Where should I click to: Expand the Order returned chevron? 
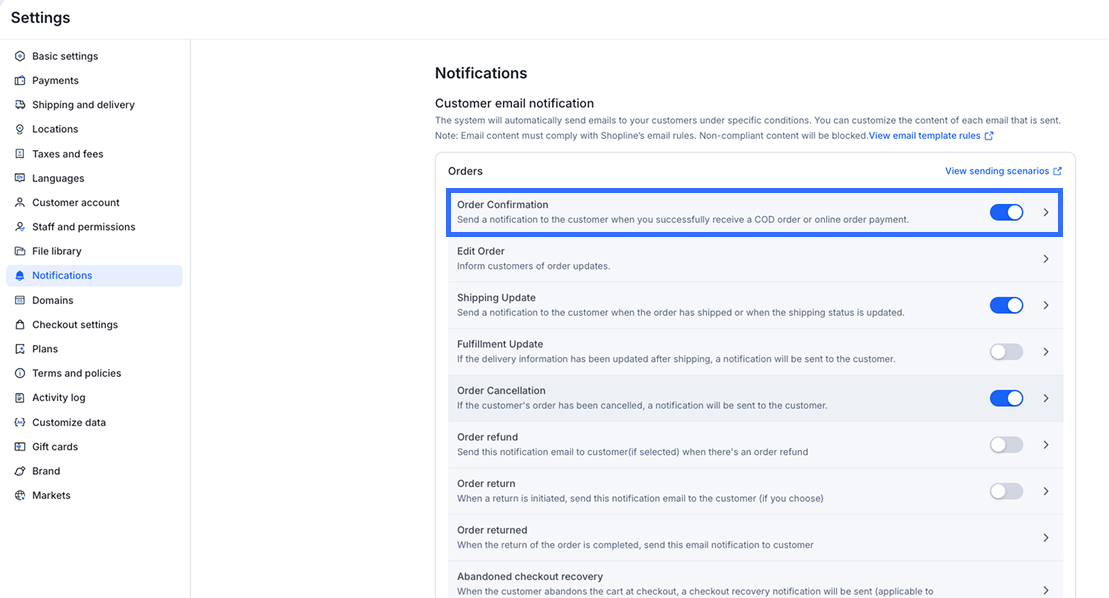click(x=1046, y=538)
